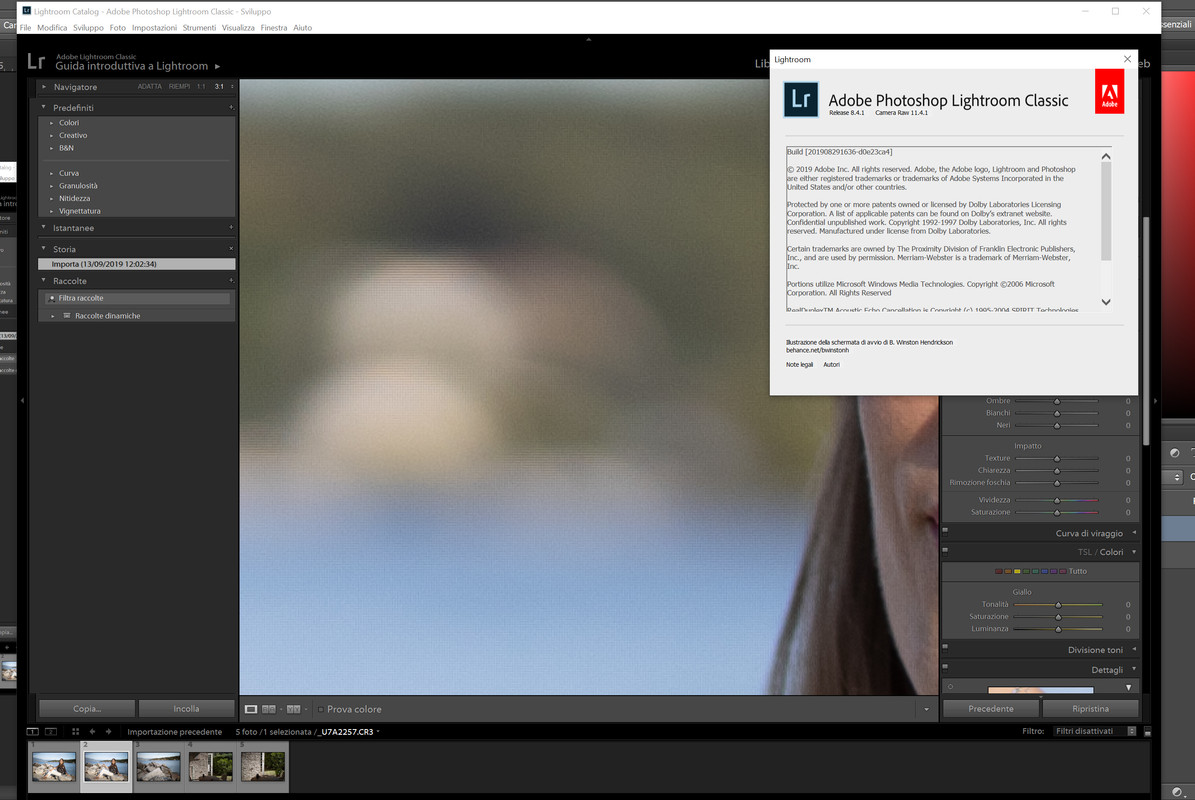Open the Sviluppo menu

point(88,27)
